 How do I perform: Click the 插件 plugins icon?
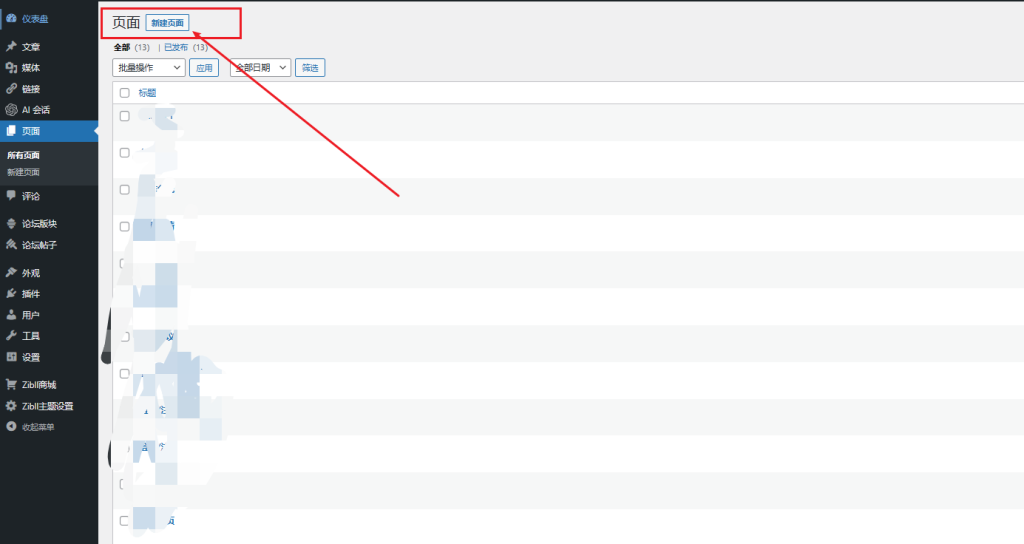(x=11, y=294)
